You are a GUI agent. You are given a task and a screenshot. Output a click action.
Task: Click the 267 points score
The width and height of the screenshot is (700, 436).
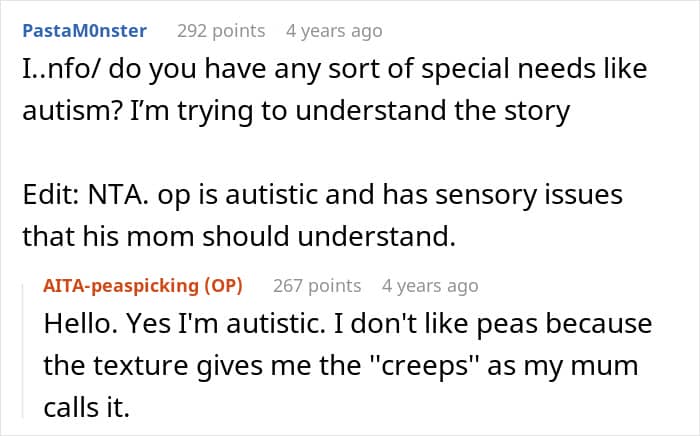coord(317,286)
